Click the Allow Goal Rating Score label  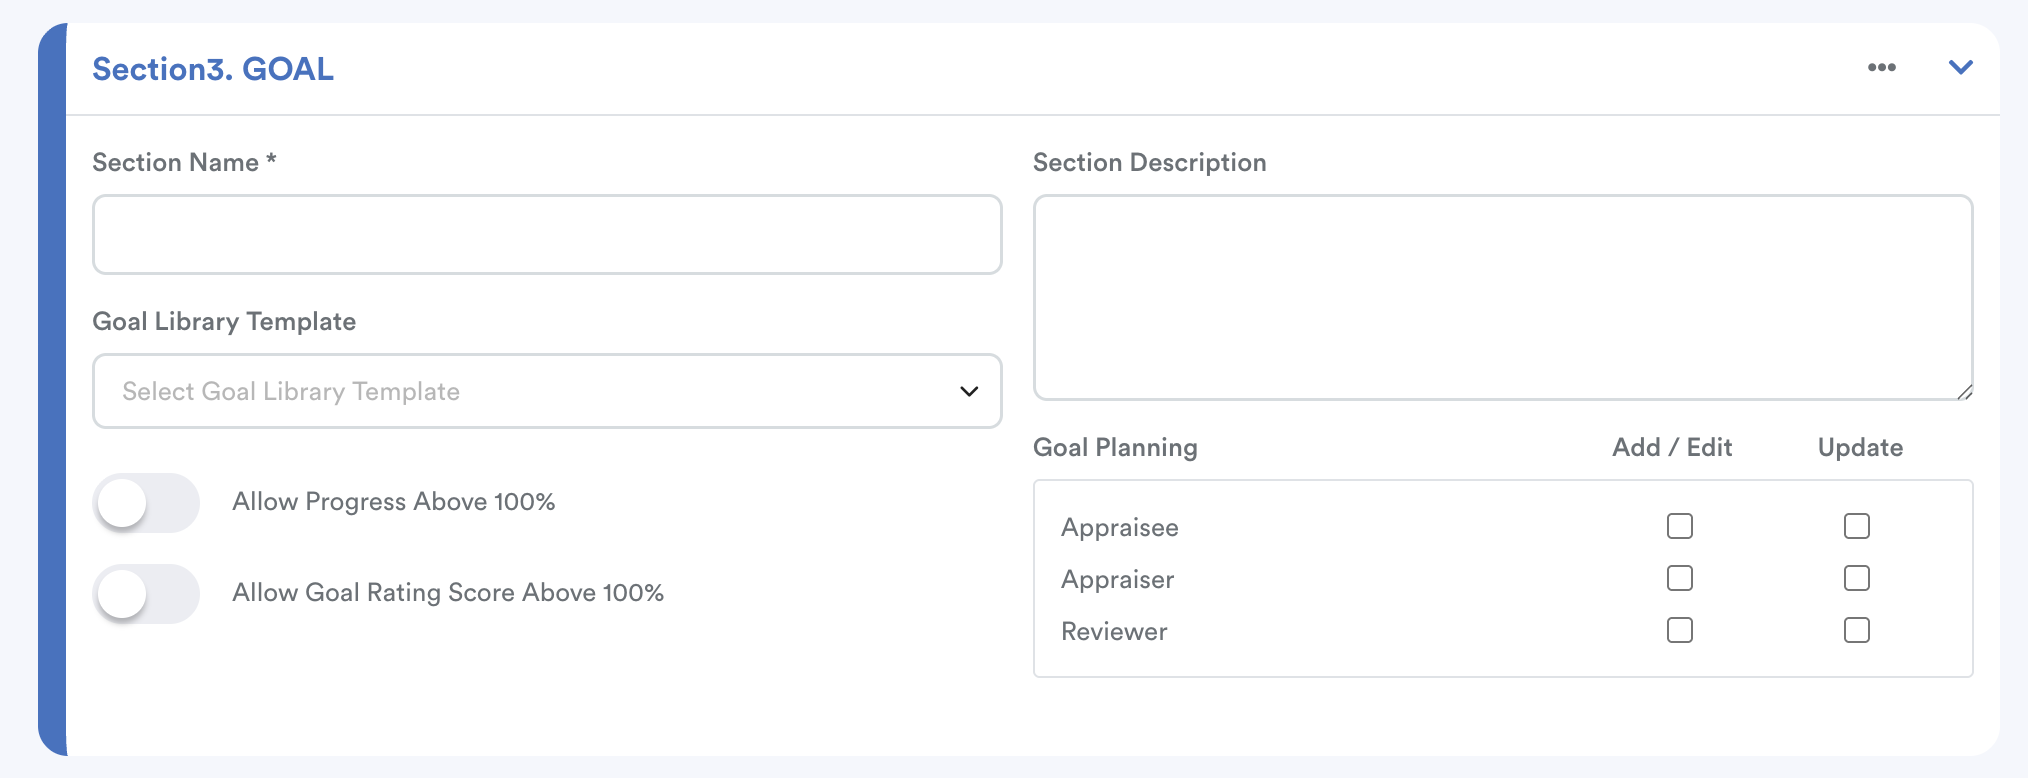point(447,593)
